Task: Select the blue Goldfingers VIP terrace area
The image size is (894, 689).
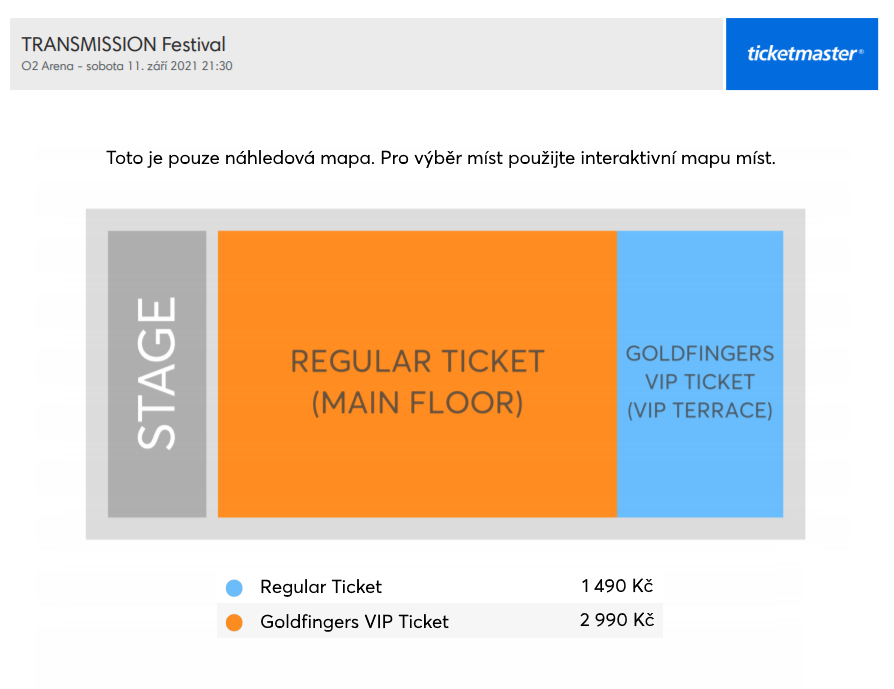Action: 700,374
